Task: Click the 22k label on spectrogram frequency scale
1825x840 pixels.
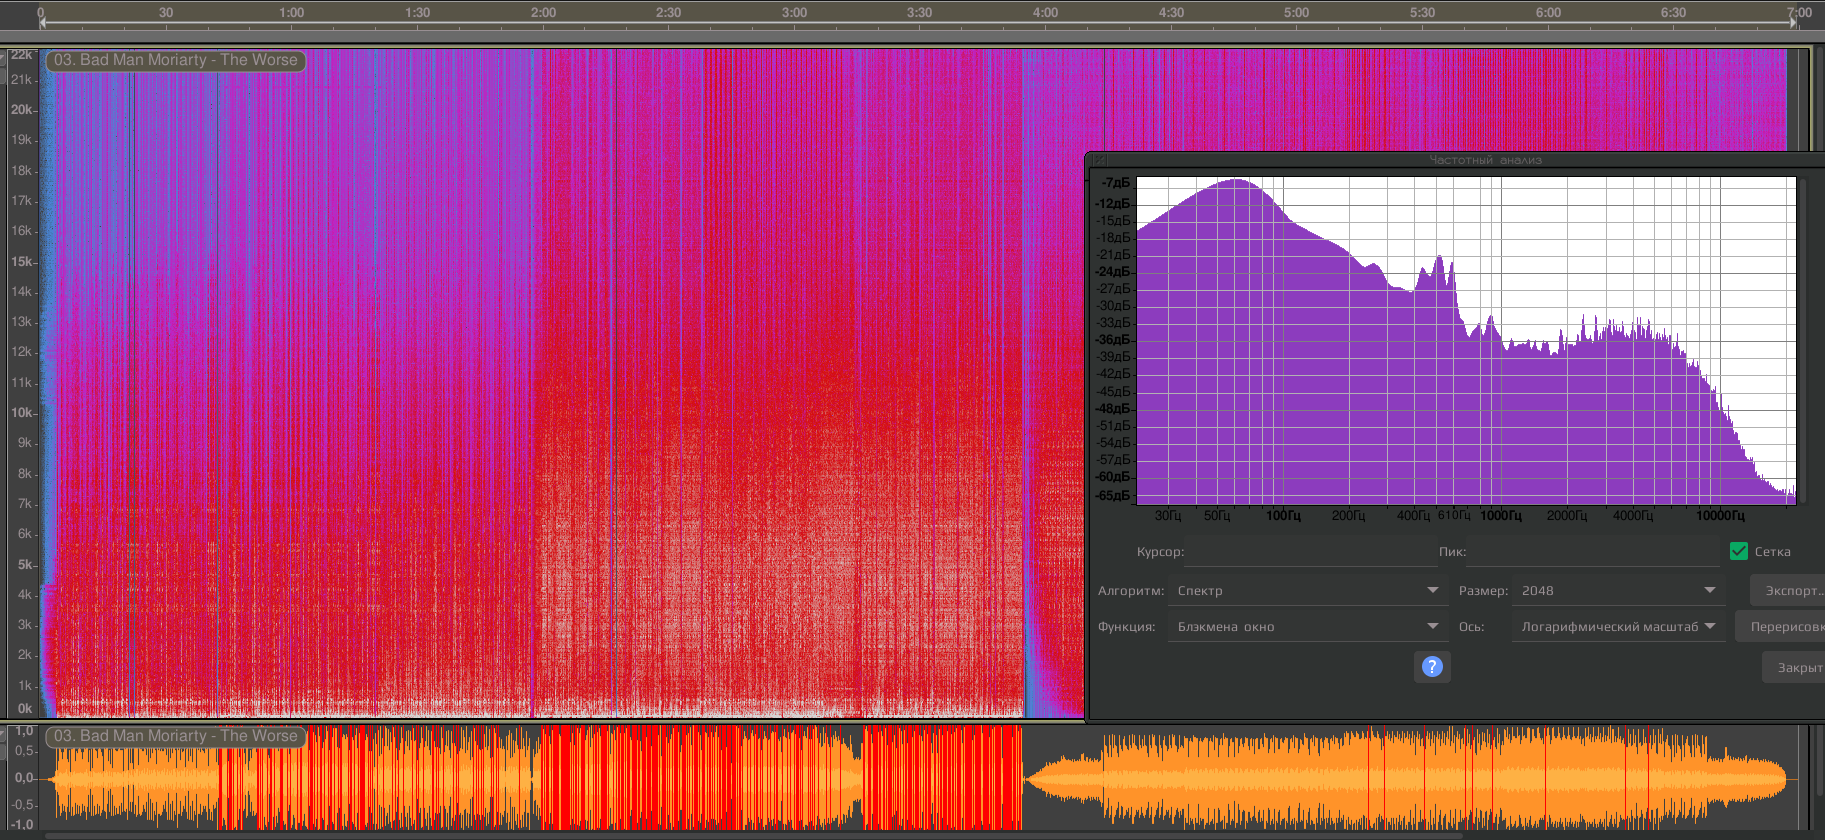Action: click(22, 55)
